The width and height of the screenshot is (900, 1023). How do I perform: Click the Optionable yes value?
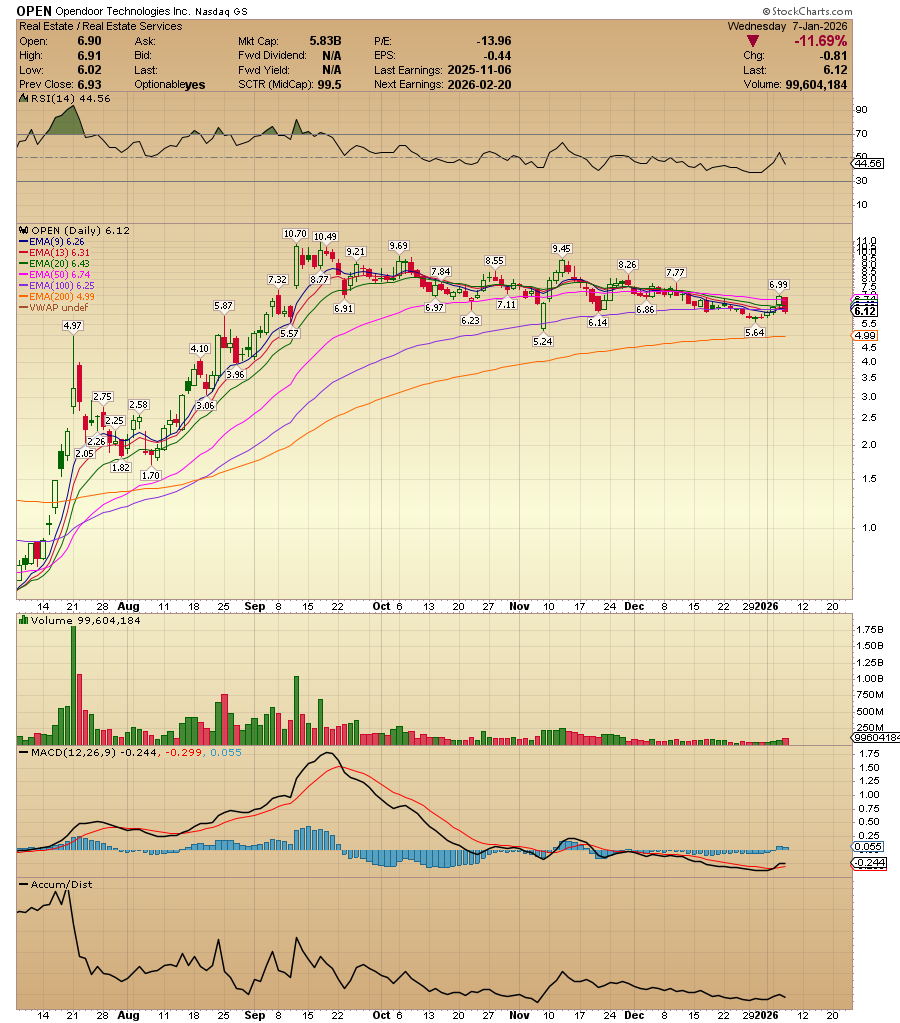(194, 85)
